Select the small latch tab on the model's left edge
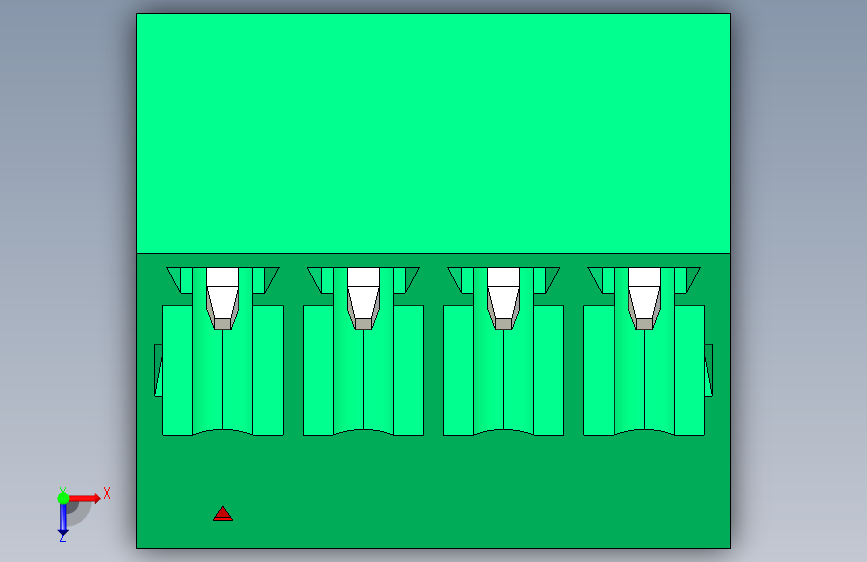867x562 pixels. [158, 370]
